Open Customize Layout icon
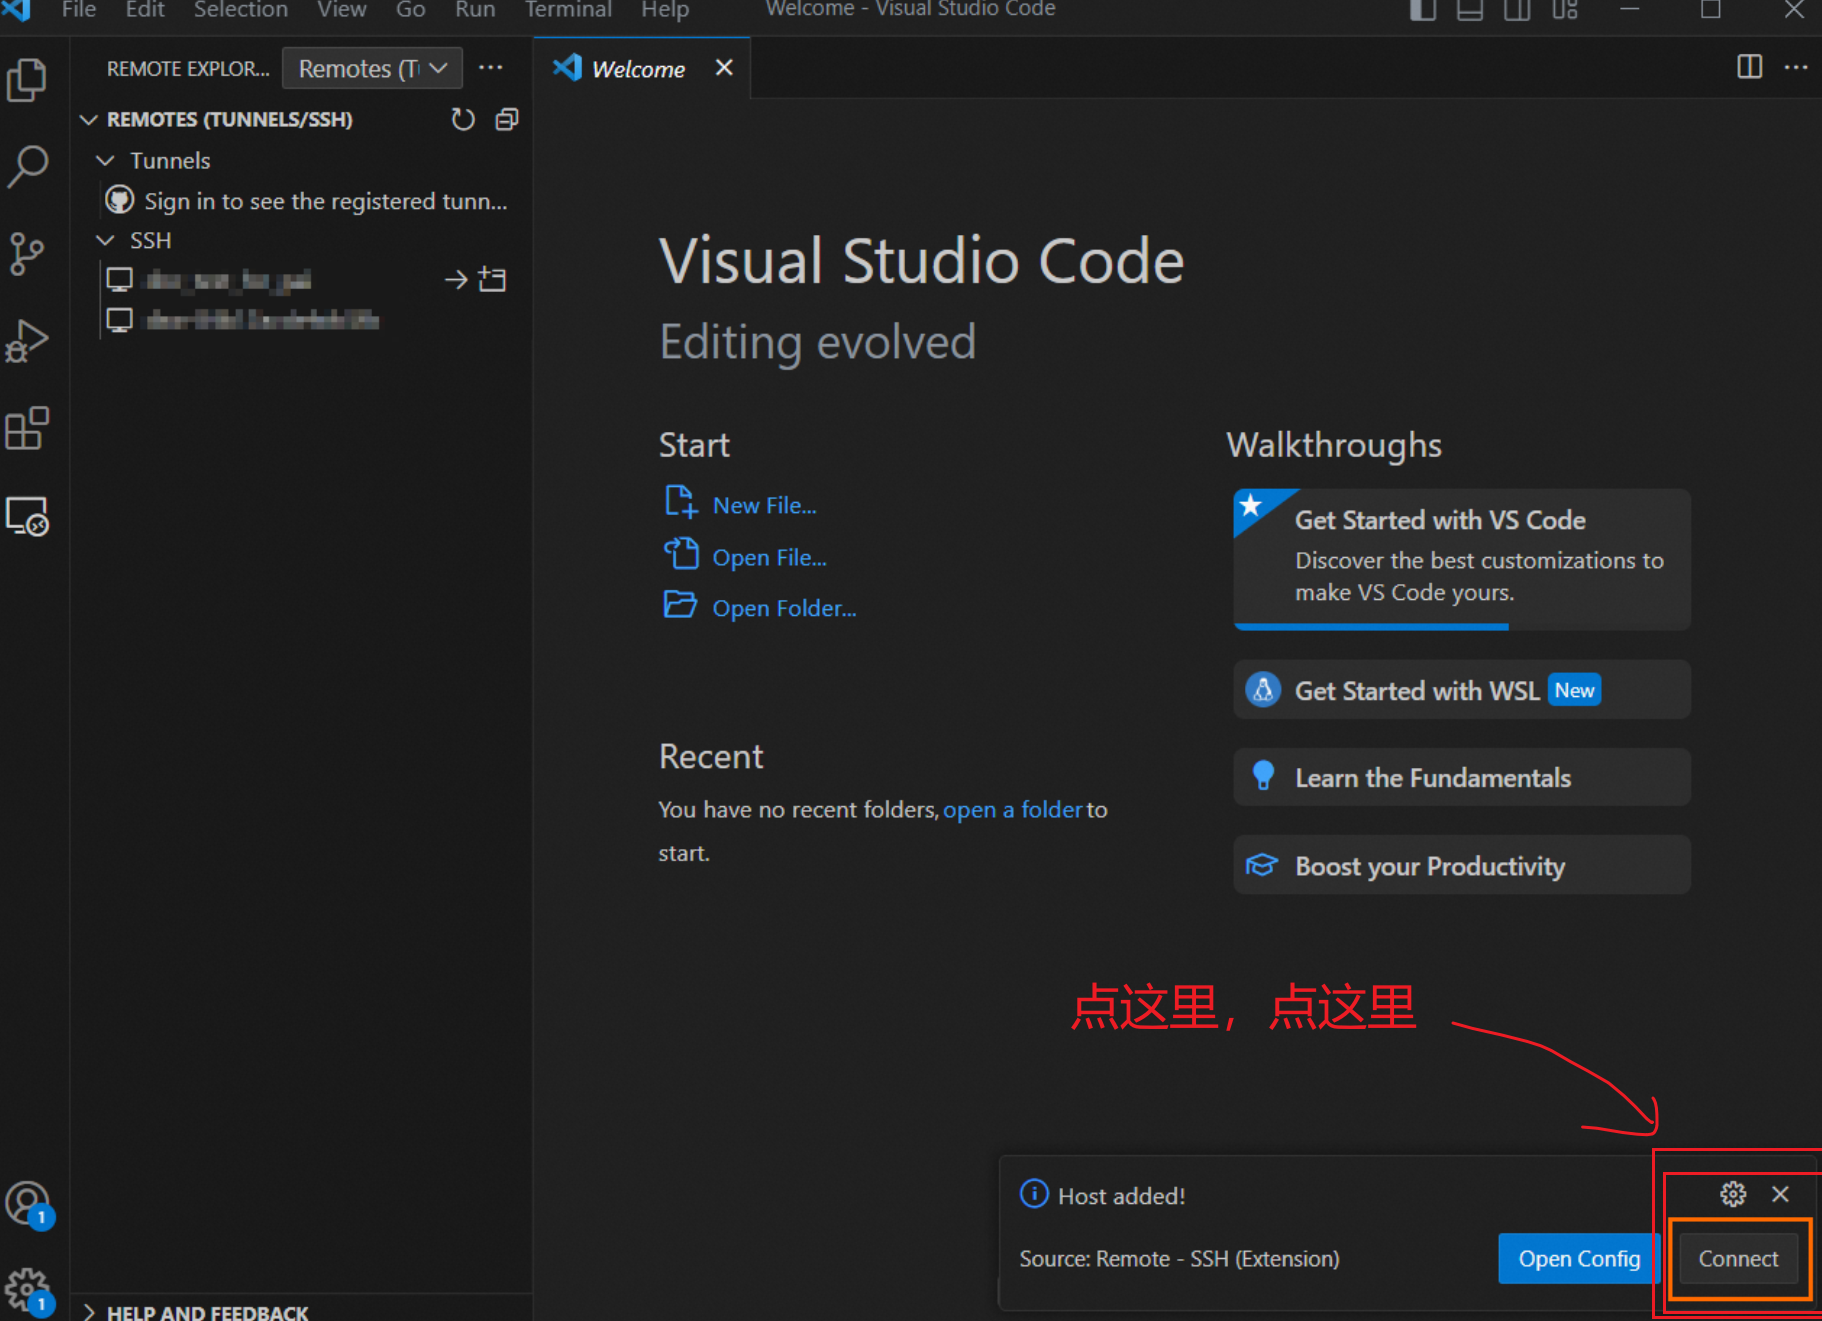The width and height of the screenshot is (1822, 1321). 1565,10
